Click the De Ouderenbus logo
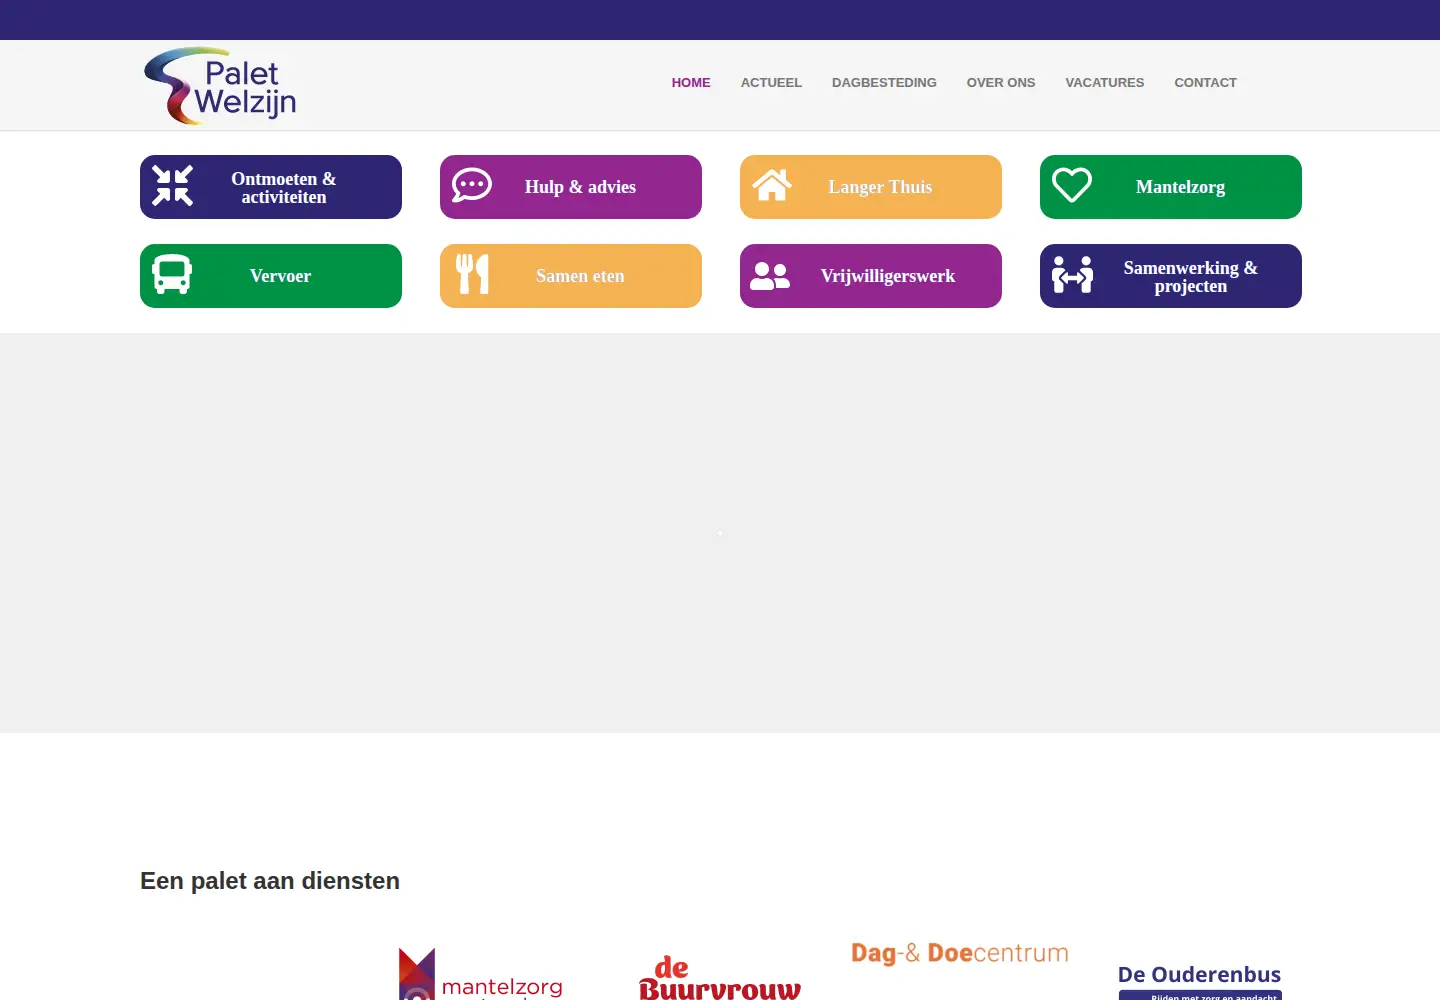The height and width of the screenshot is (1000, 1440). tap(1200, 981)
